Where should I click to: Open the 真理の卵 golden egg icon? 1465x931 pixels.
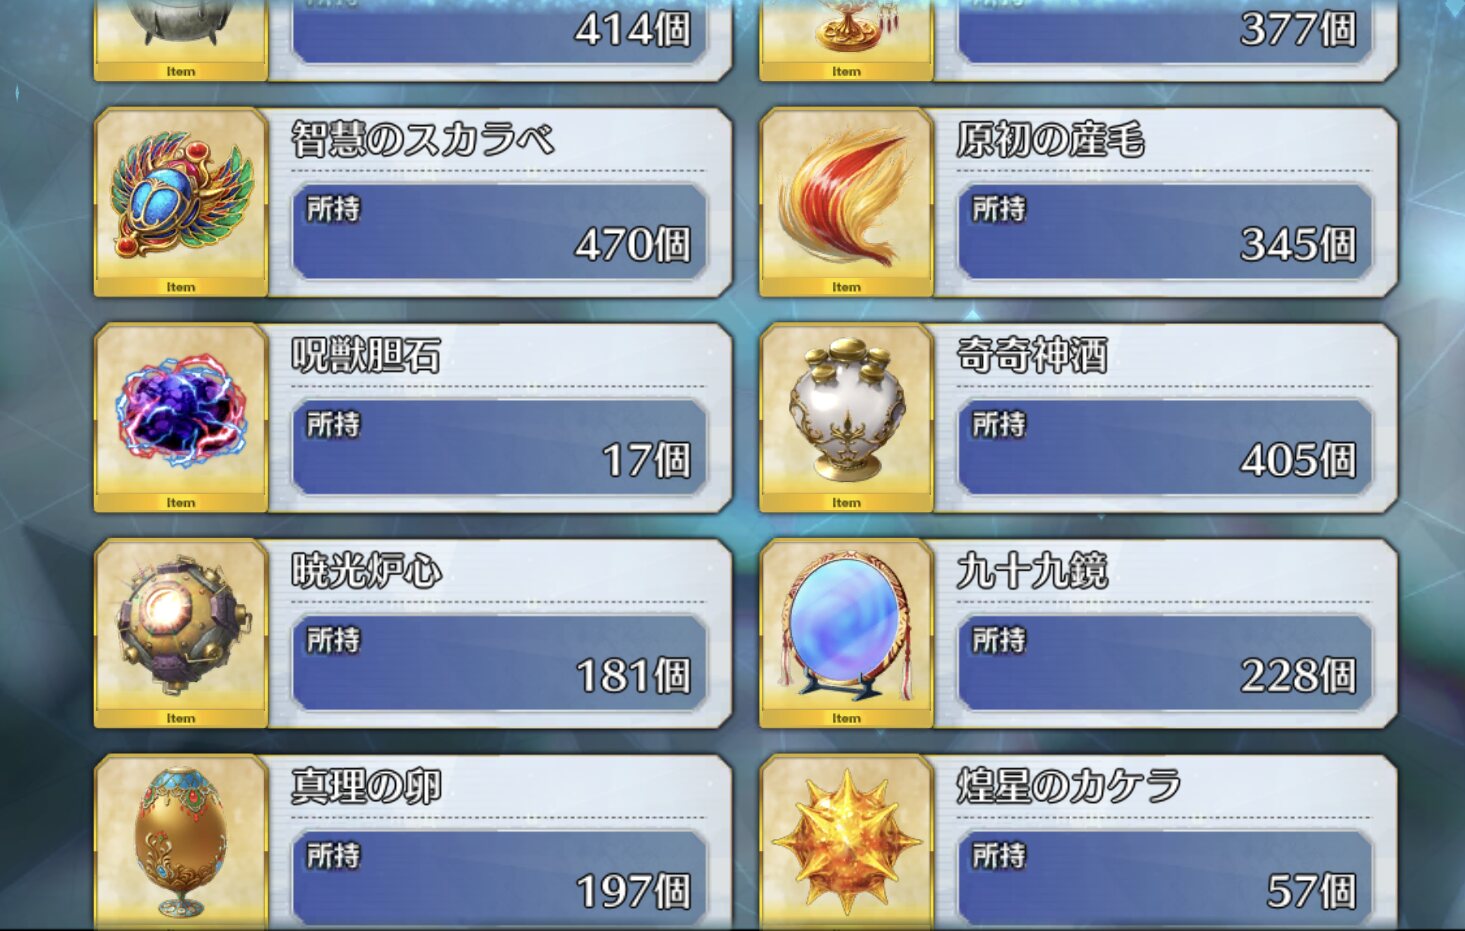coord(181,843)
